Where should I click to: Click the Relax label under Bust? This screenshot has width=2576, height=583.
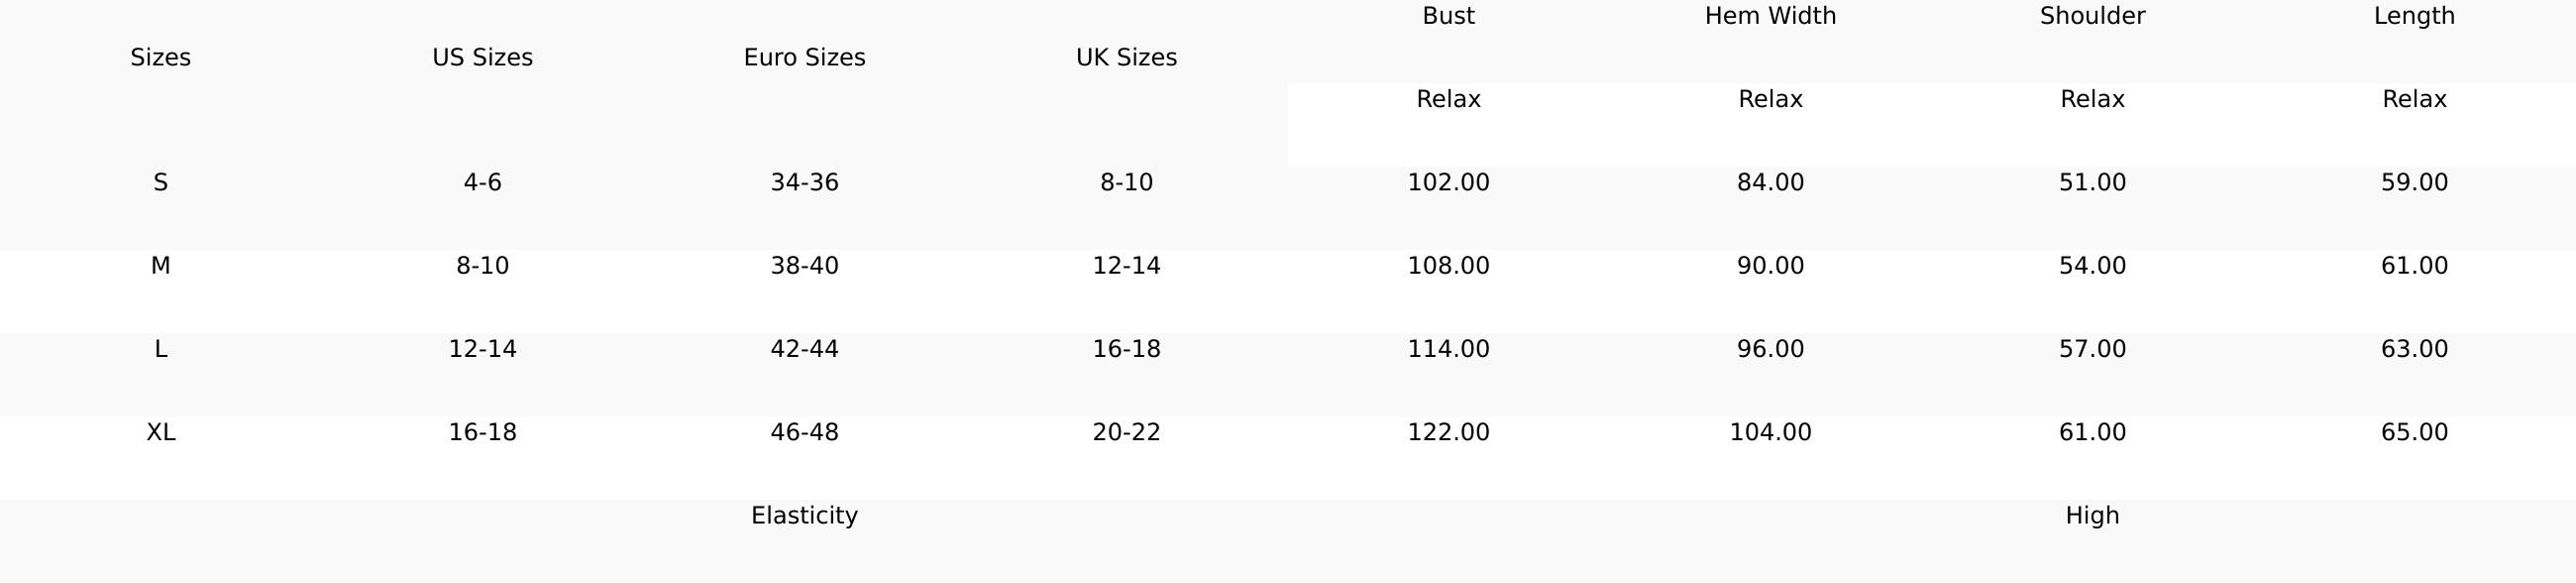[x=1448, y=99]
